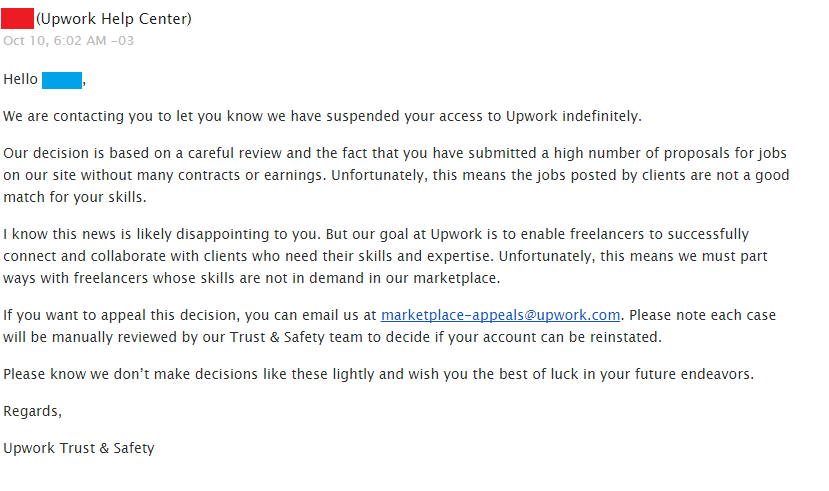Click the red redacted sender name block
Screen dimensions: 829x491
coord(18,18)
